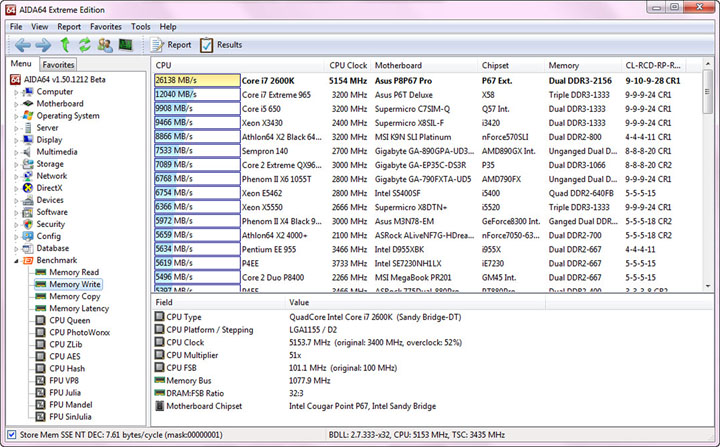Screen dimensions: 720x447
Task: Click the Forward arrow toolbar icon
Action: click(43, 45)
